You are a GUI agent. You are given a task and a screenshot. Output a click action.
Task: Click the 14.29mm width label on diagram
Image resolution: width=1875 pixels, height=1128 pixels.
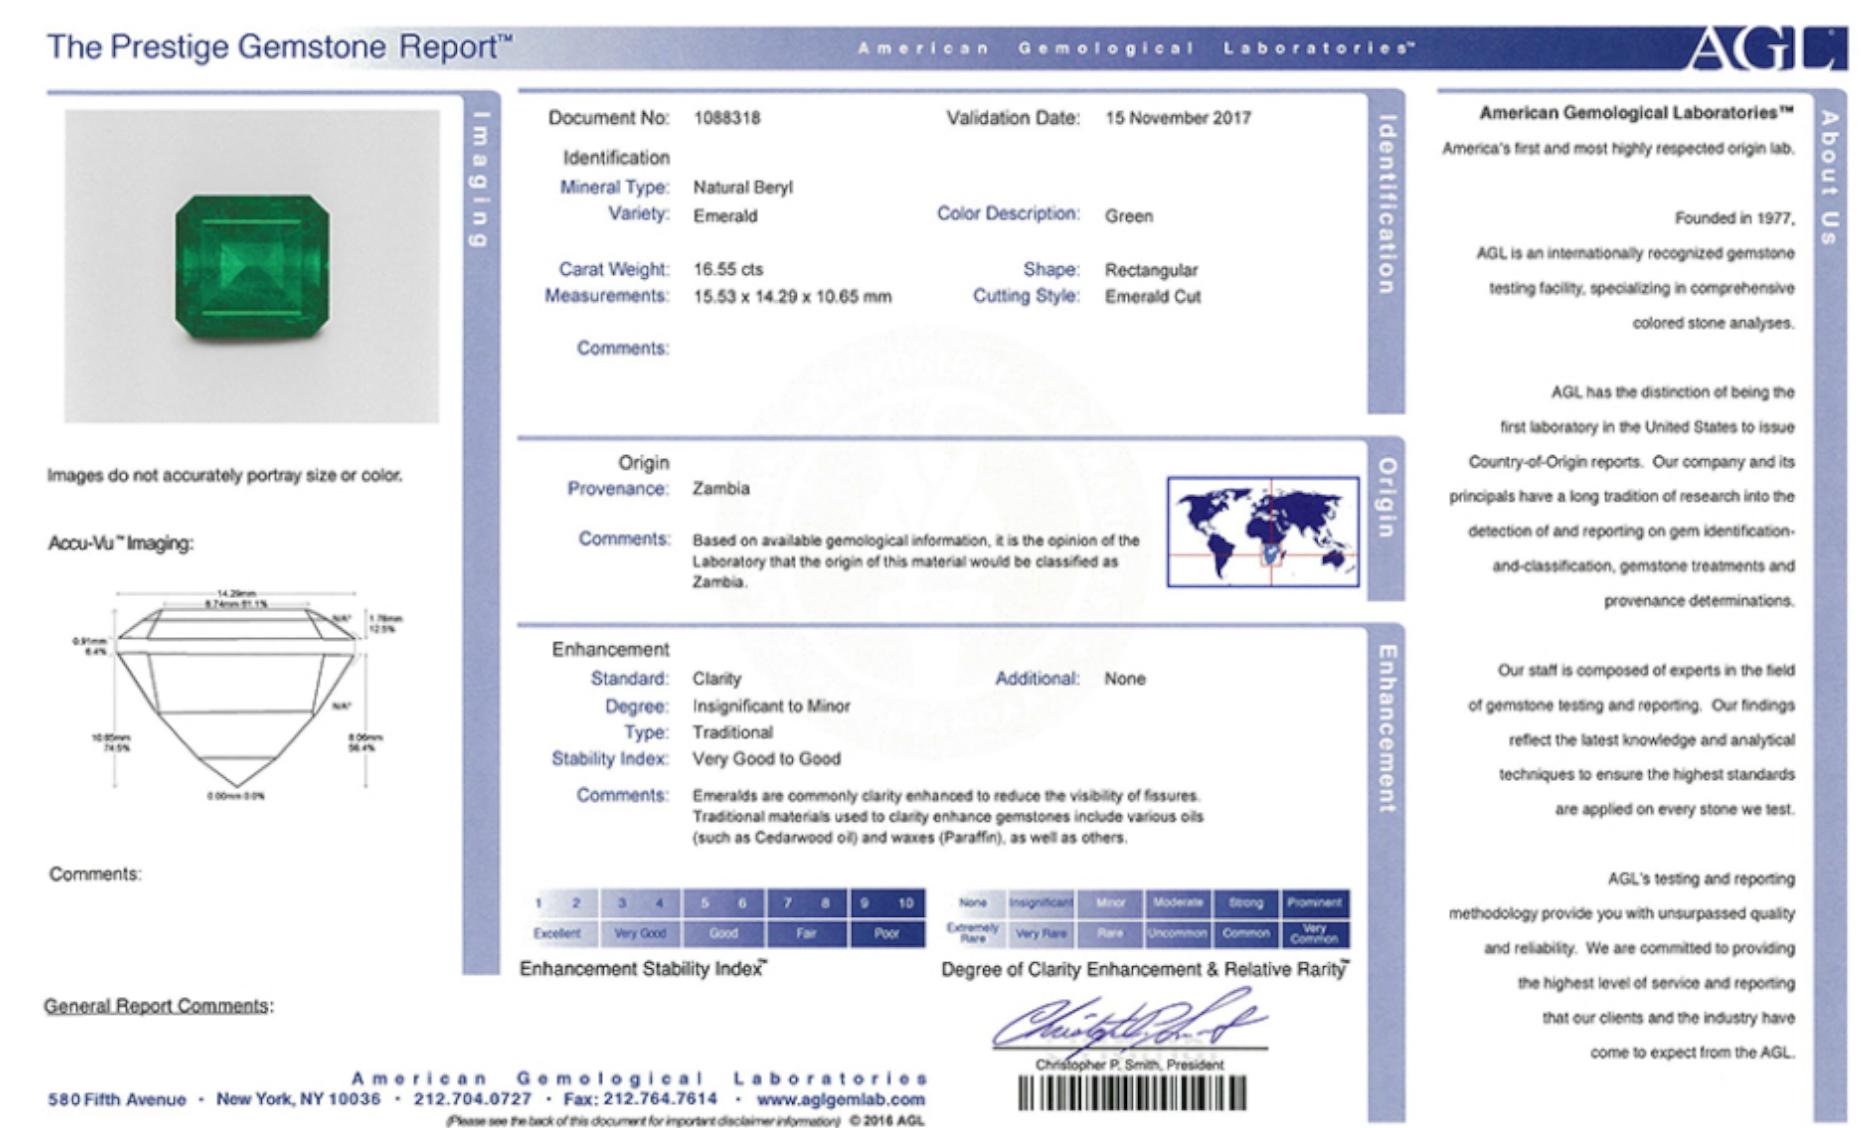236,594
